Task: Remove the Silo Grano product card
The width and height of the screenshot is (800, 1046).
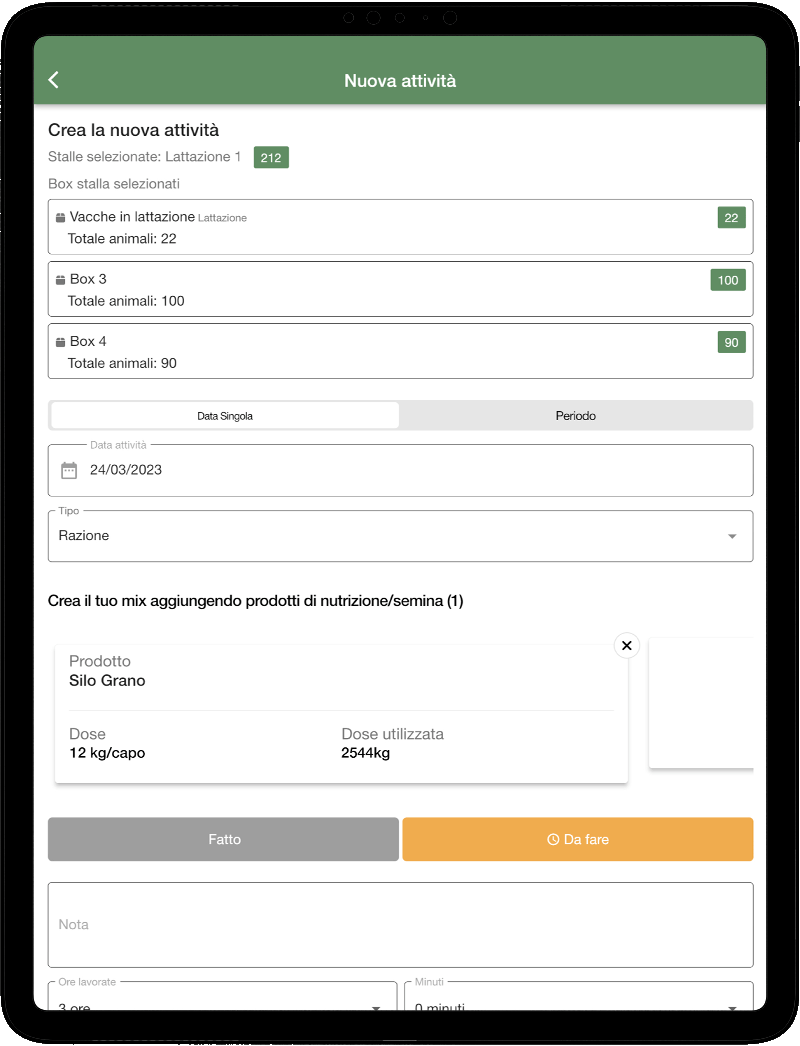Action: click(626, 646)
